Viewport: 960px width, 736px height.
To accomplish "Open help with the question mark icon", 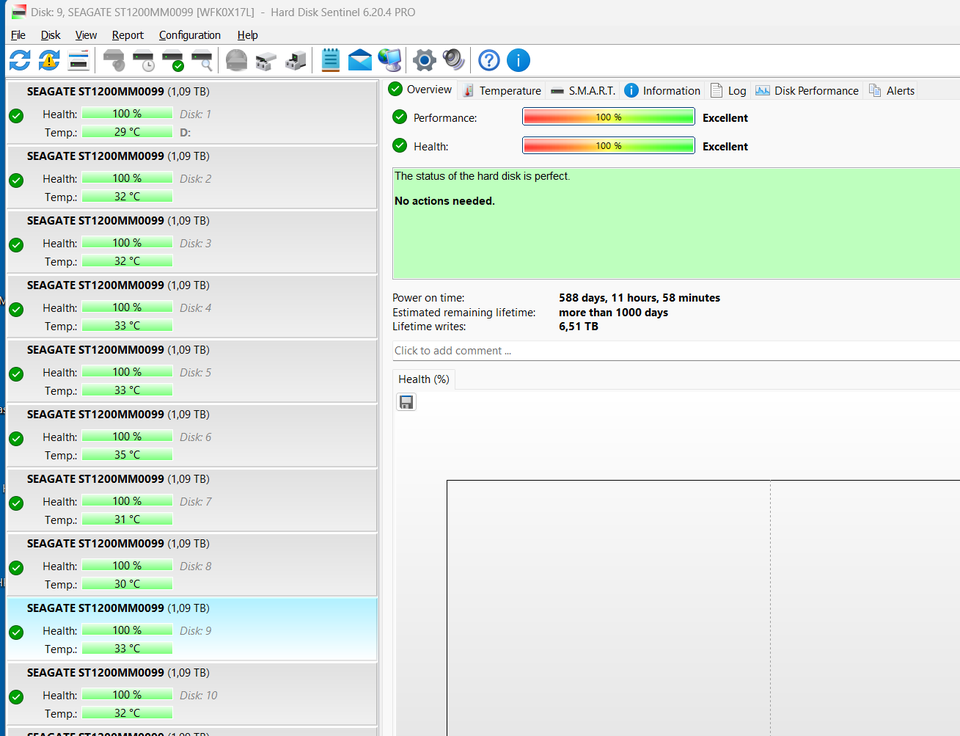I will (489, 60).
